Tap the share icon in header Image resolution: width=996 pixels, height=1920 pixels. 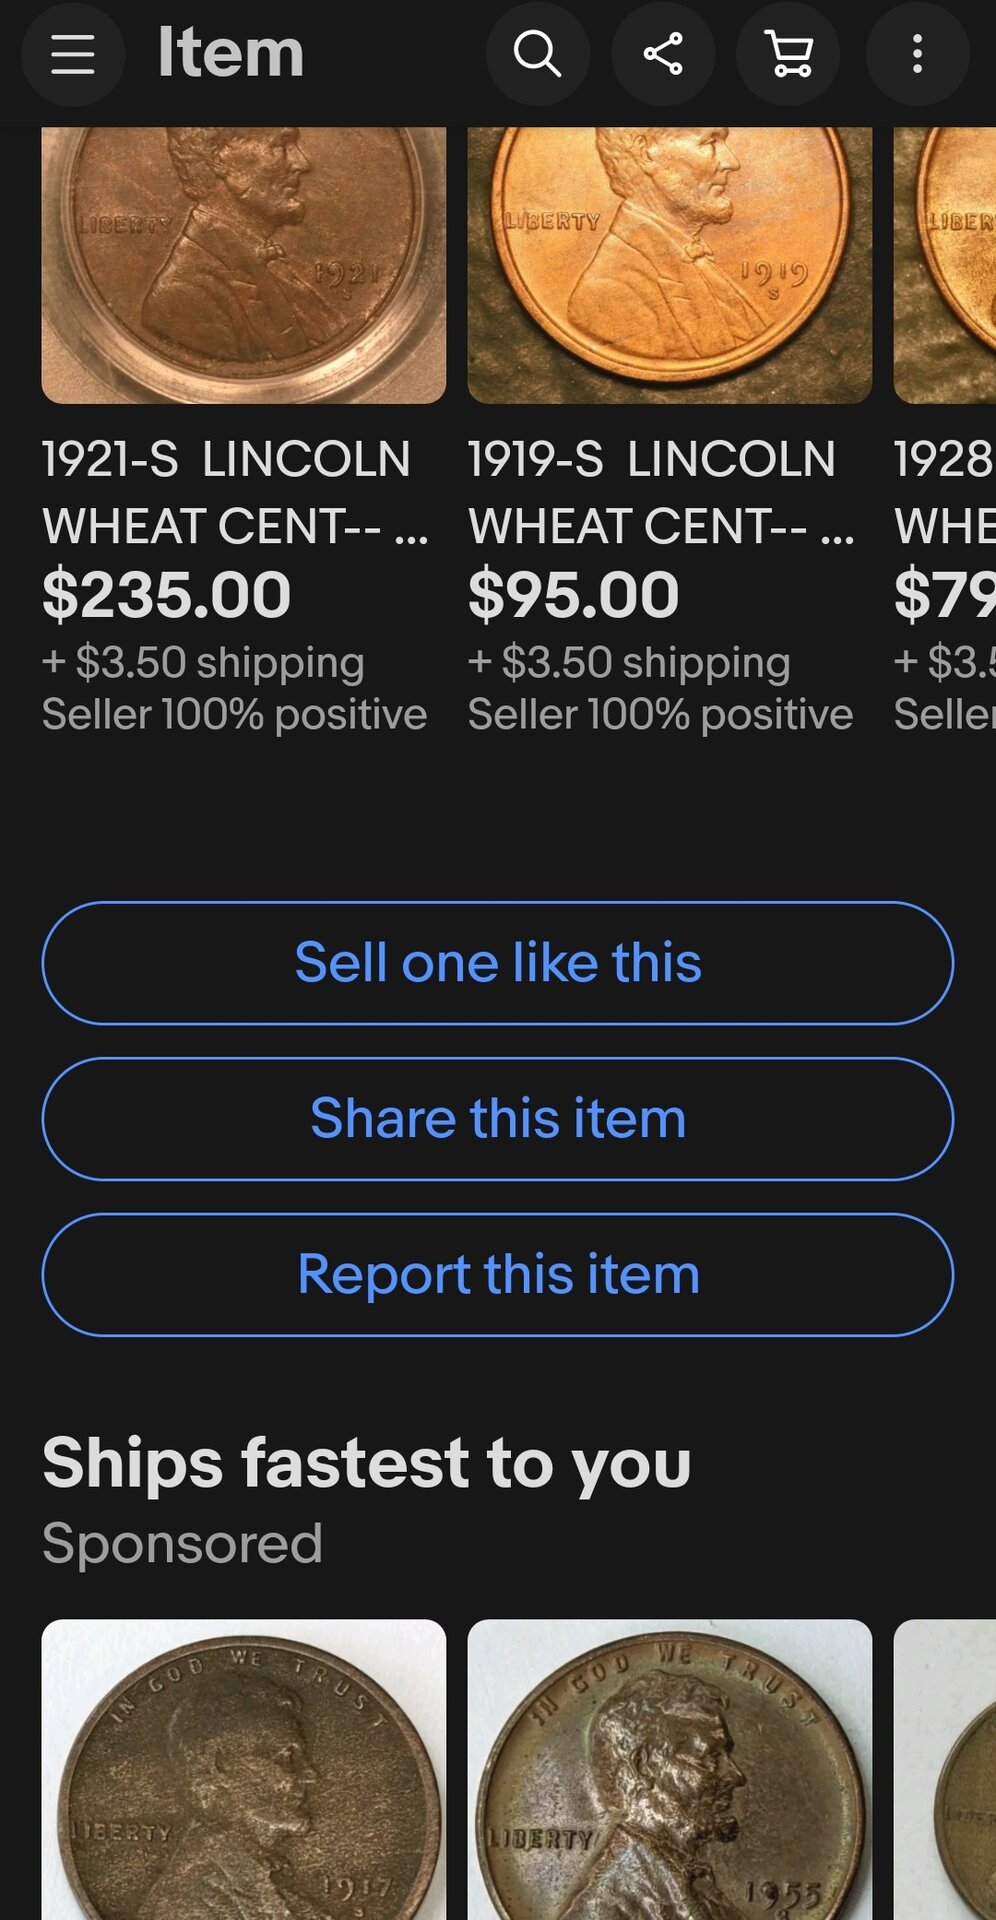(x=663, y=54)
